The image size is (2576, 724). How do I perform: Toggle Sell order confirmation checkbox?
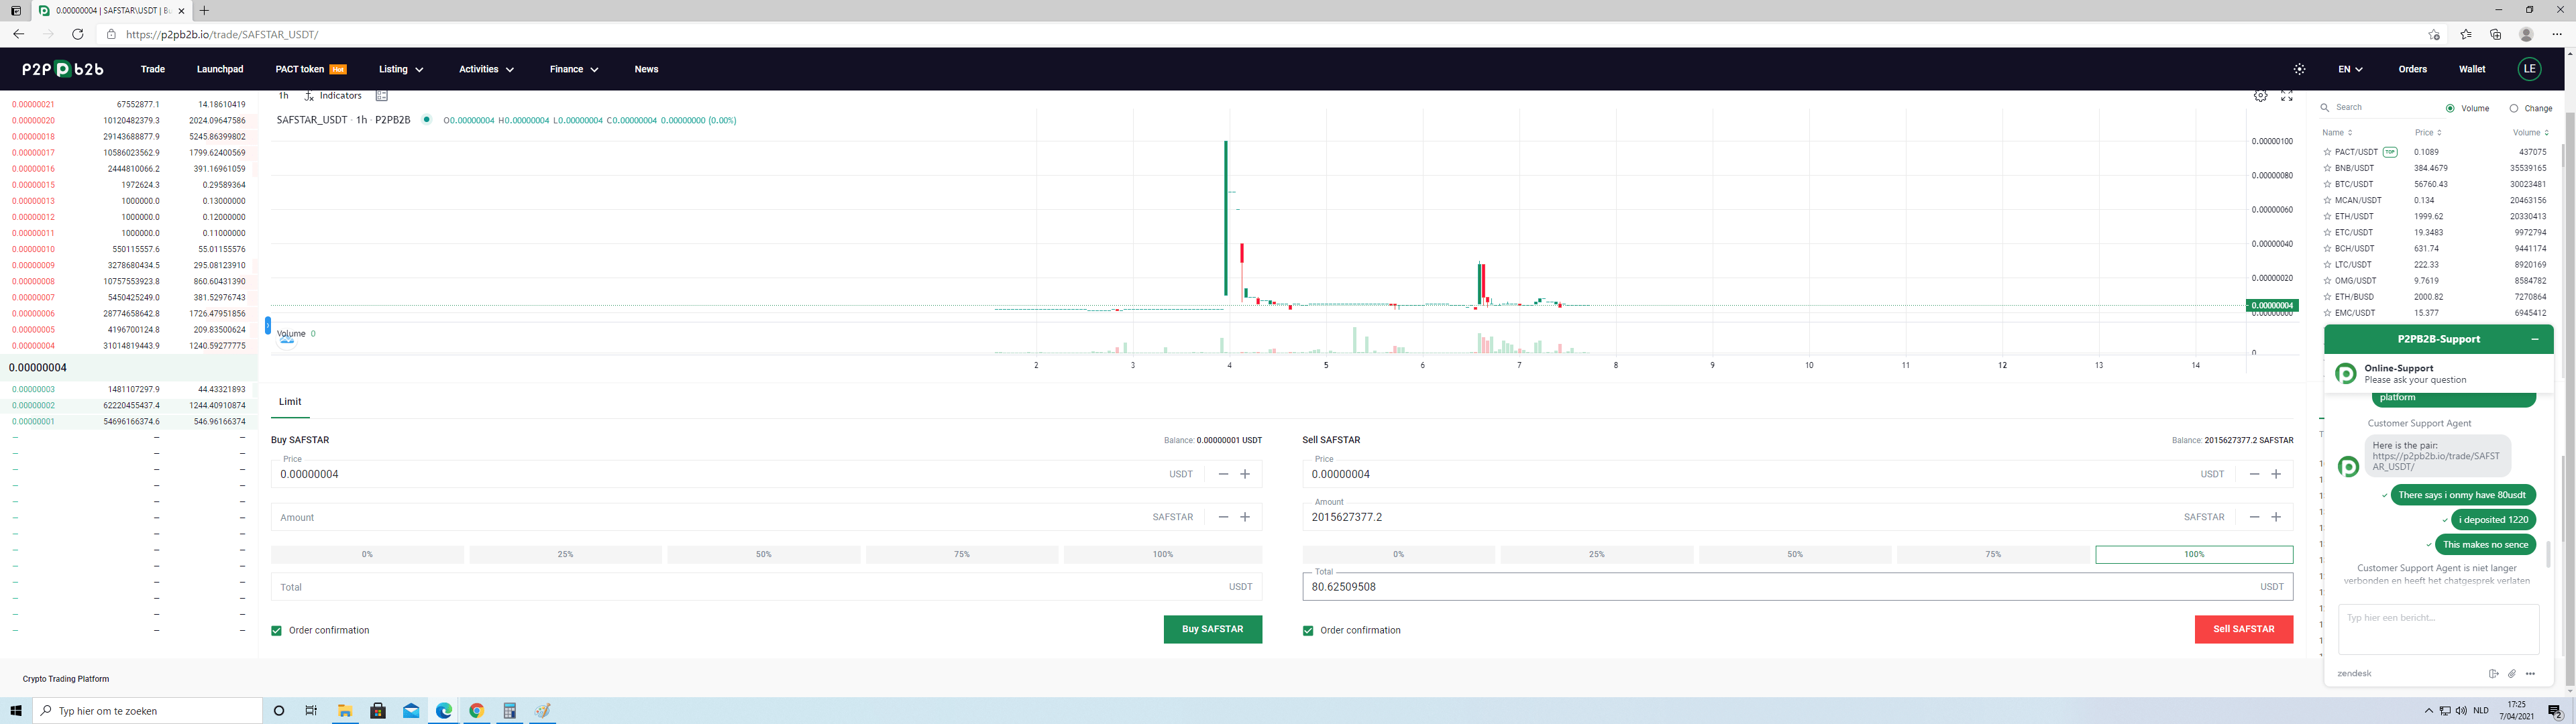tap(1308, 631)
